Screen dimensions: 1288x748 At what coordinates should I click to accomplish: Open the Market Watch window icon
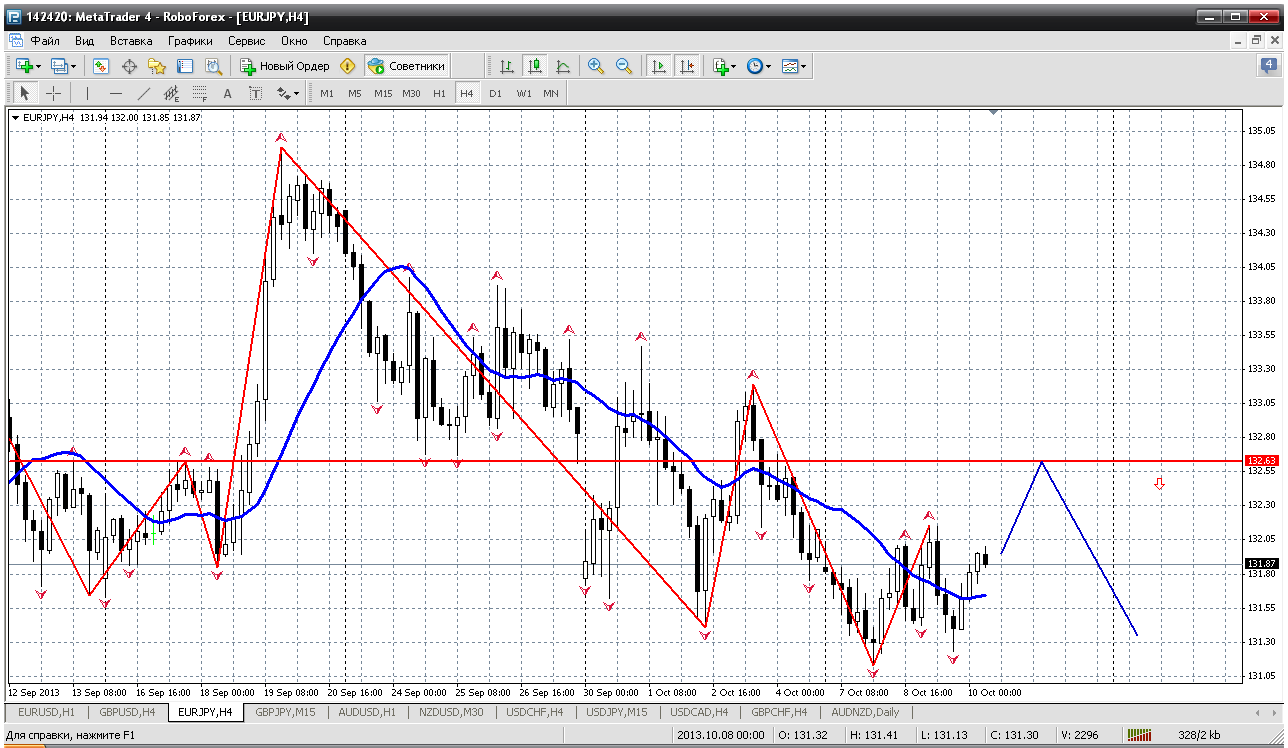point(101,66)
